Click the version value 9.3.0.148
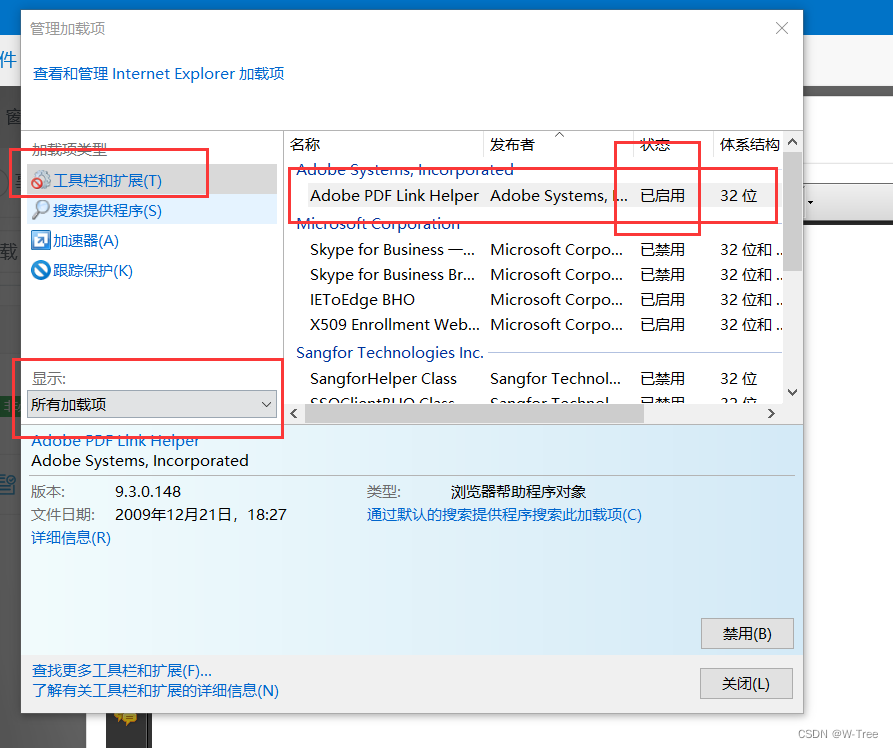 (x=148, y=492)
